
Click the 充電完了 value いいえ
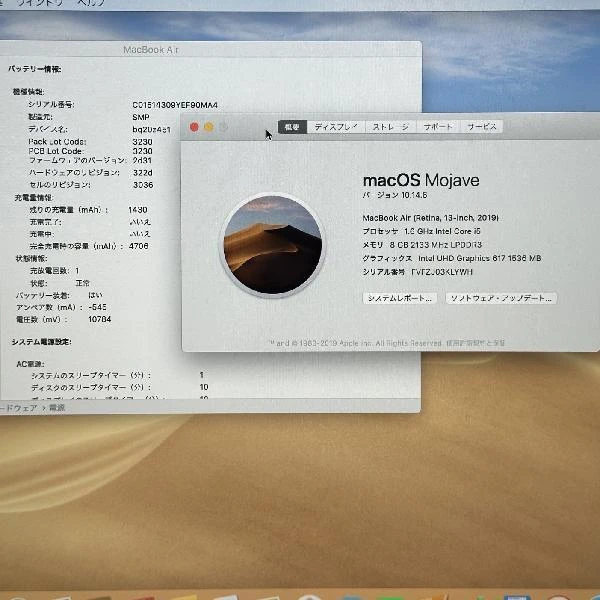(140, 222)
